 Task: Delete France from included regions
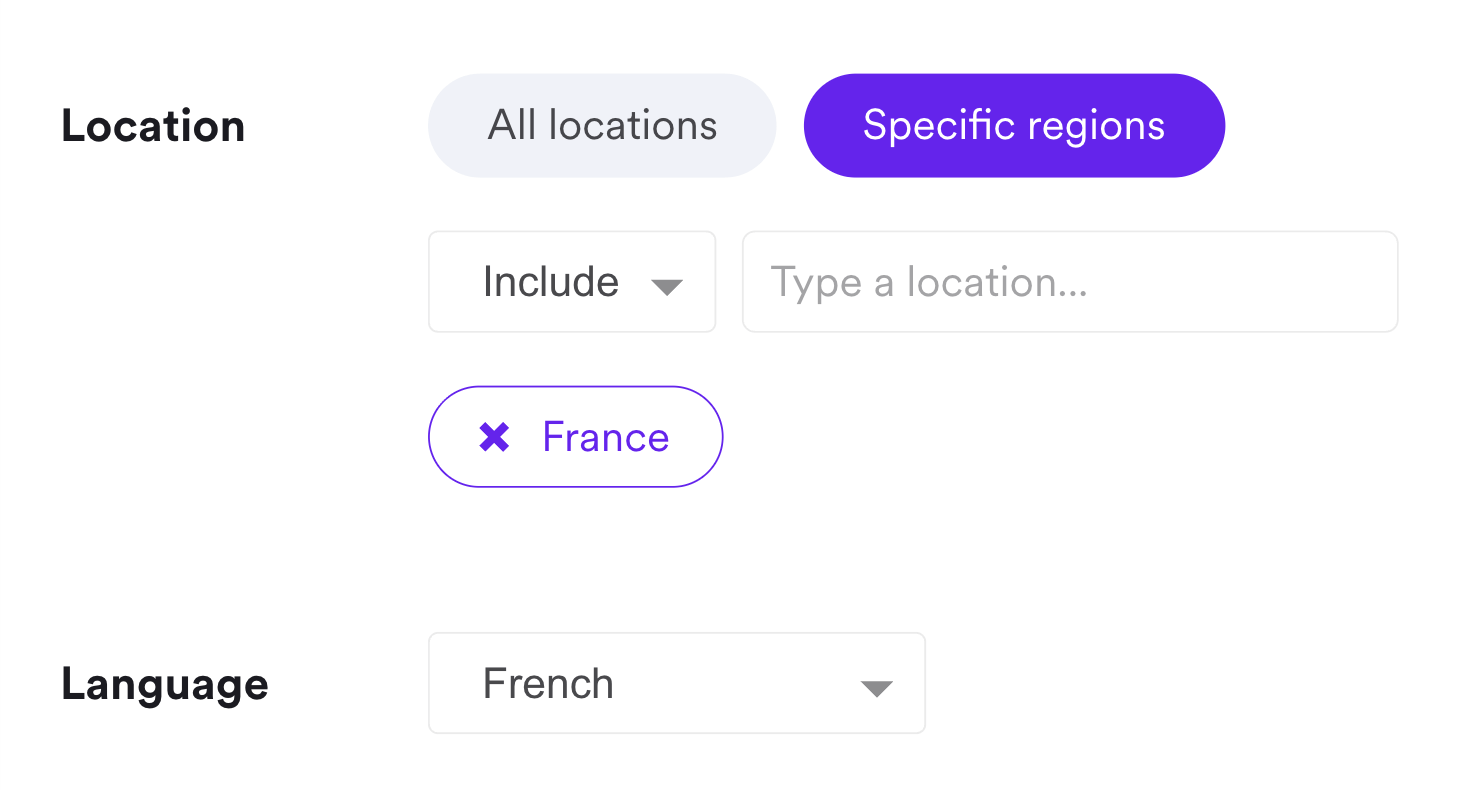pyautogui.click(x=494, y=437)
